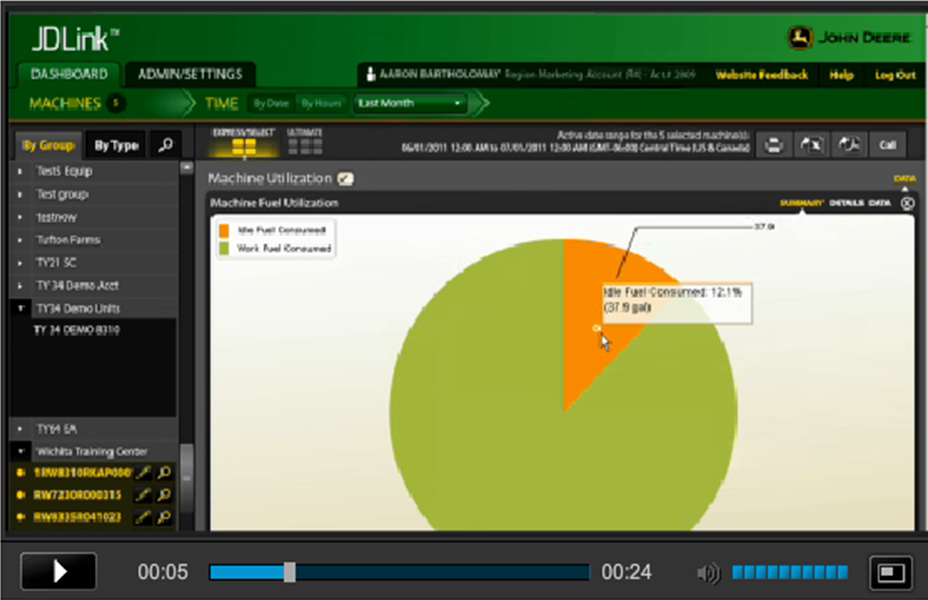The image size is (928, 600).
Task: Export the report to PDF
Action: [849, 145]
